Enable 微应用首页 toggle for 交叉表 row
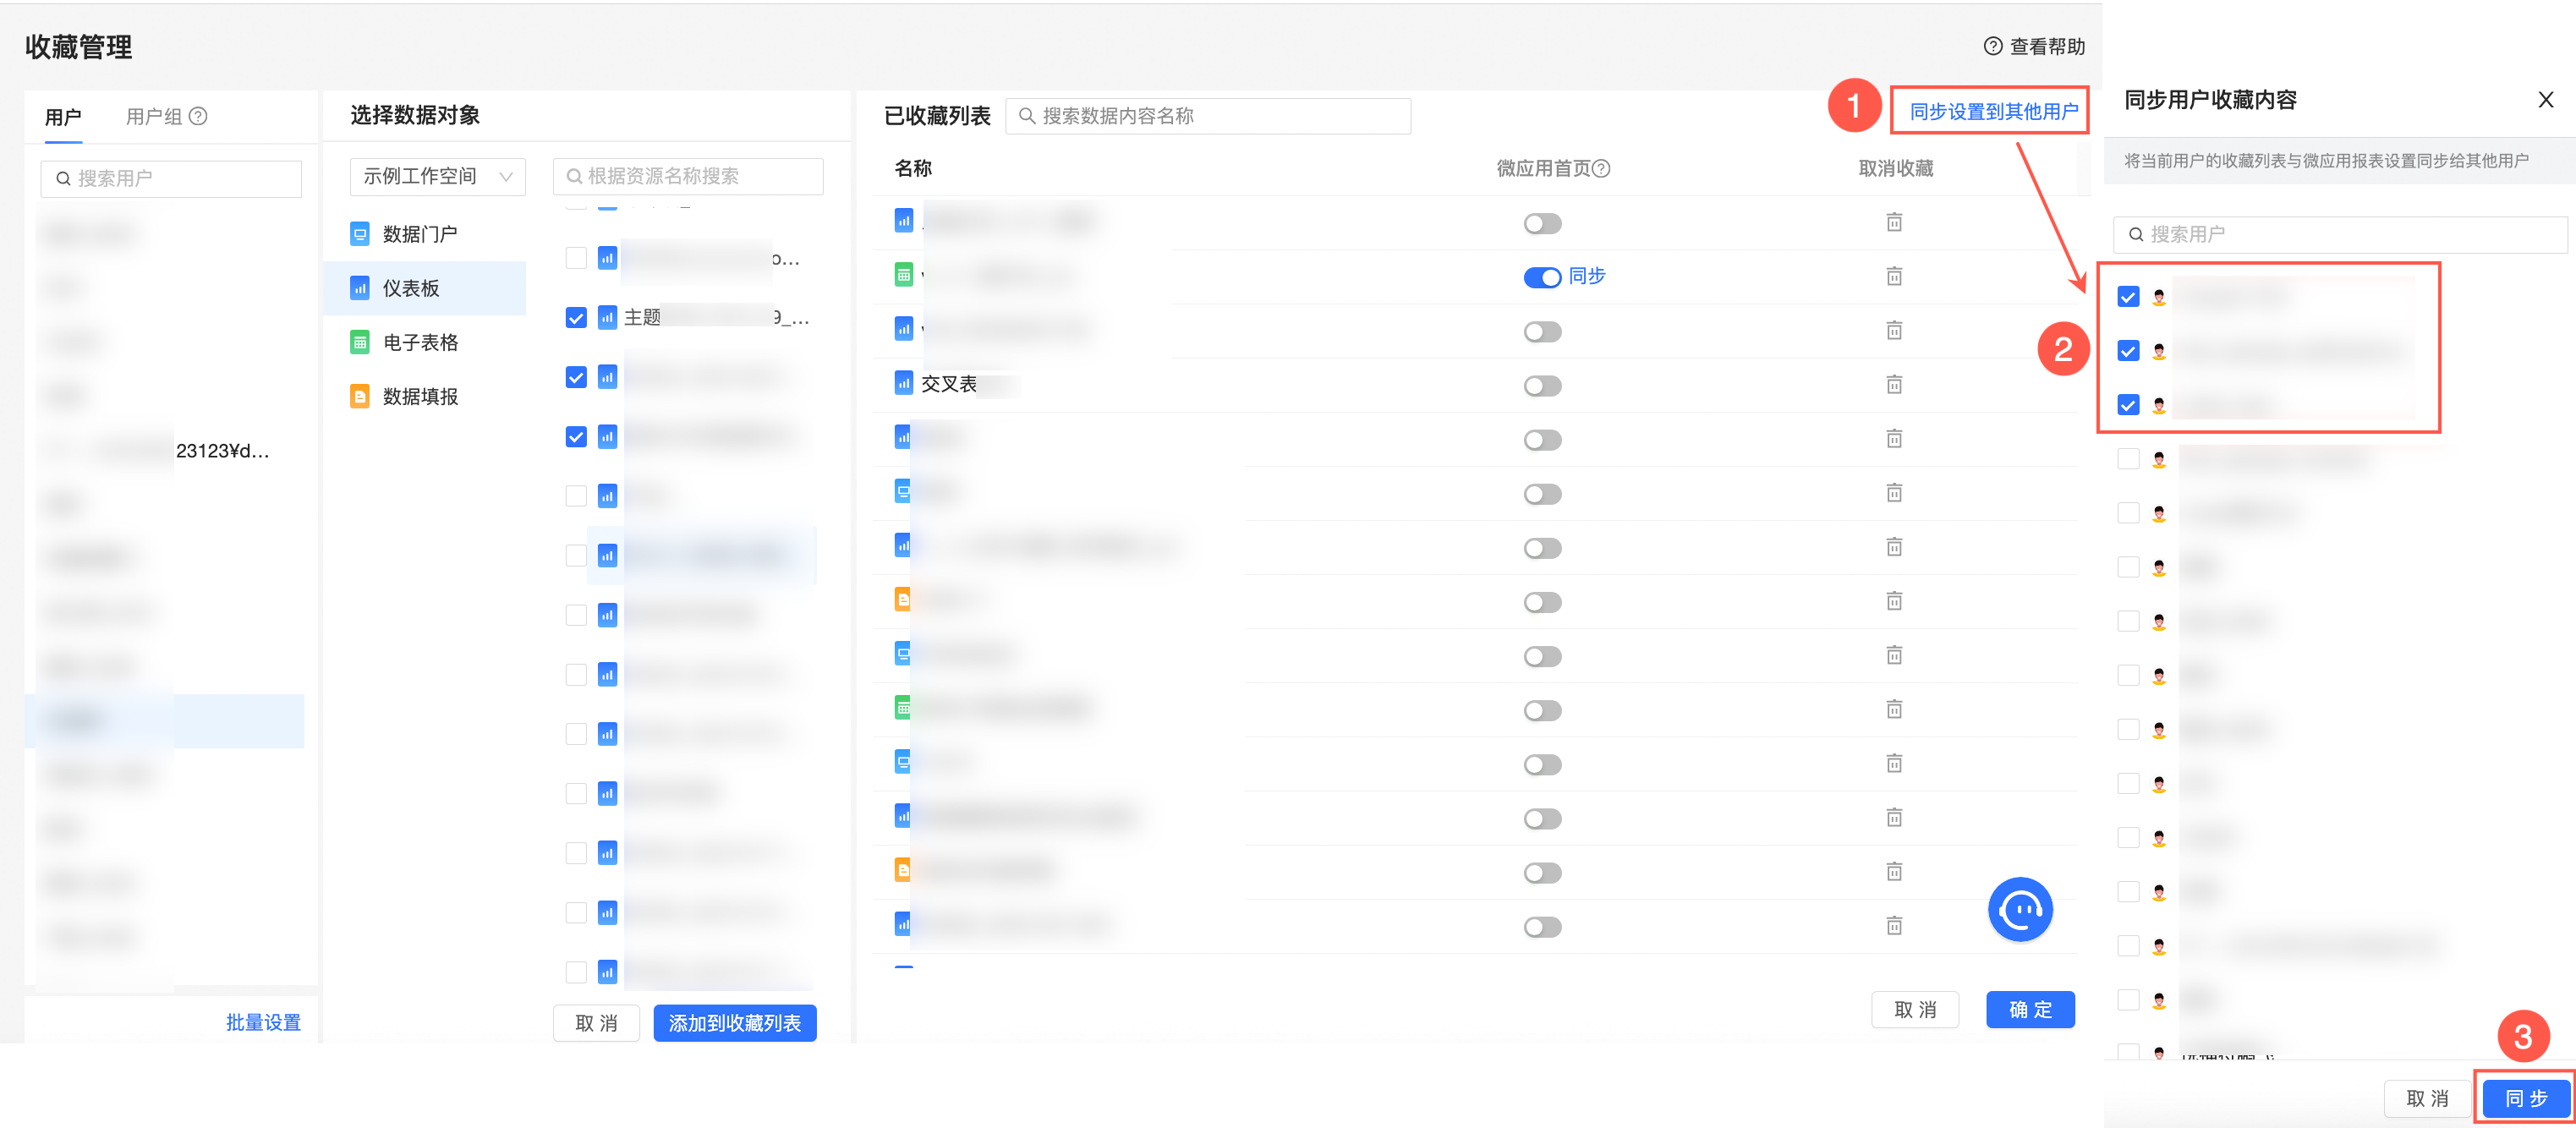 coord(1542,386)
